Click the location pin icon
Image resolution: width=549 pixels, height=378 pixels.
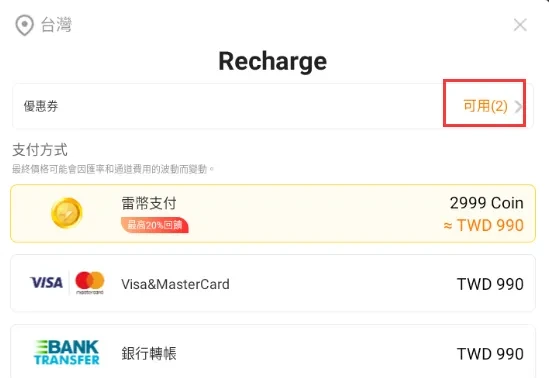25,25
